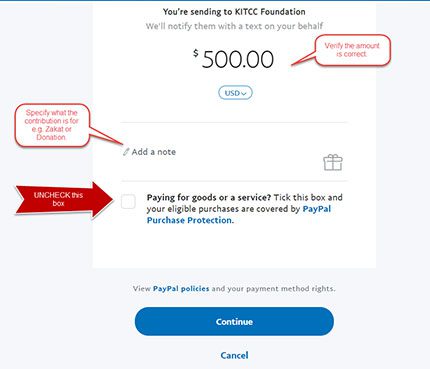Click the pencil icon beside Add a note
Screen dimensions: 430x369
(126, 152)
